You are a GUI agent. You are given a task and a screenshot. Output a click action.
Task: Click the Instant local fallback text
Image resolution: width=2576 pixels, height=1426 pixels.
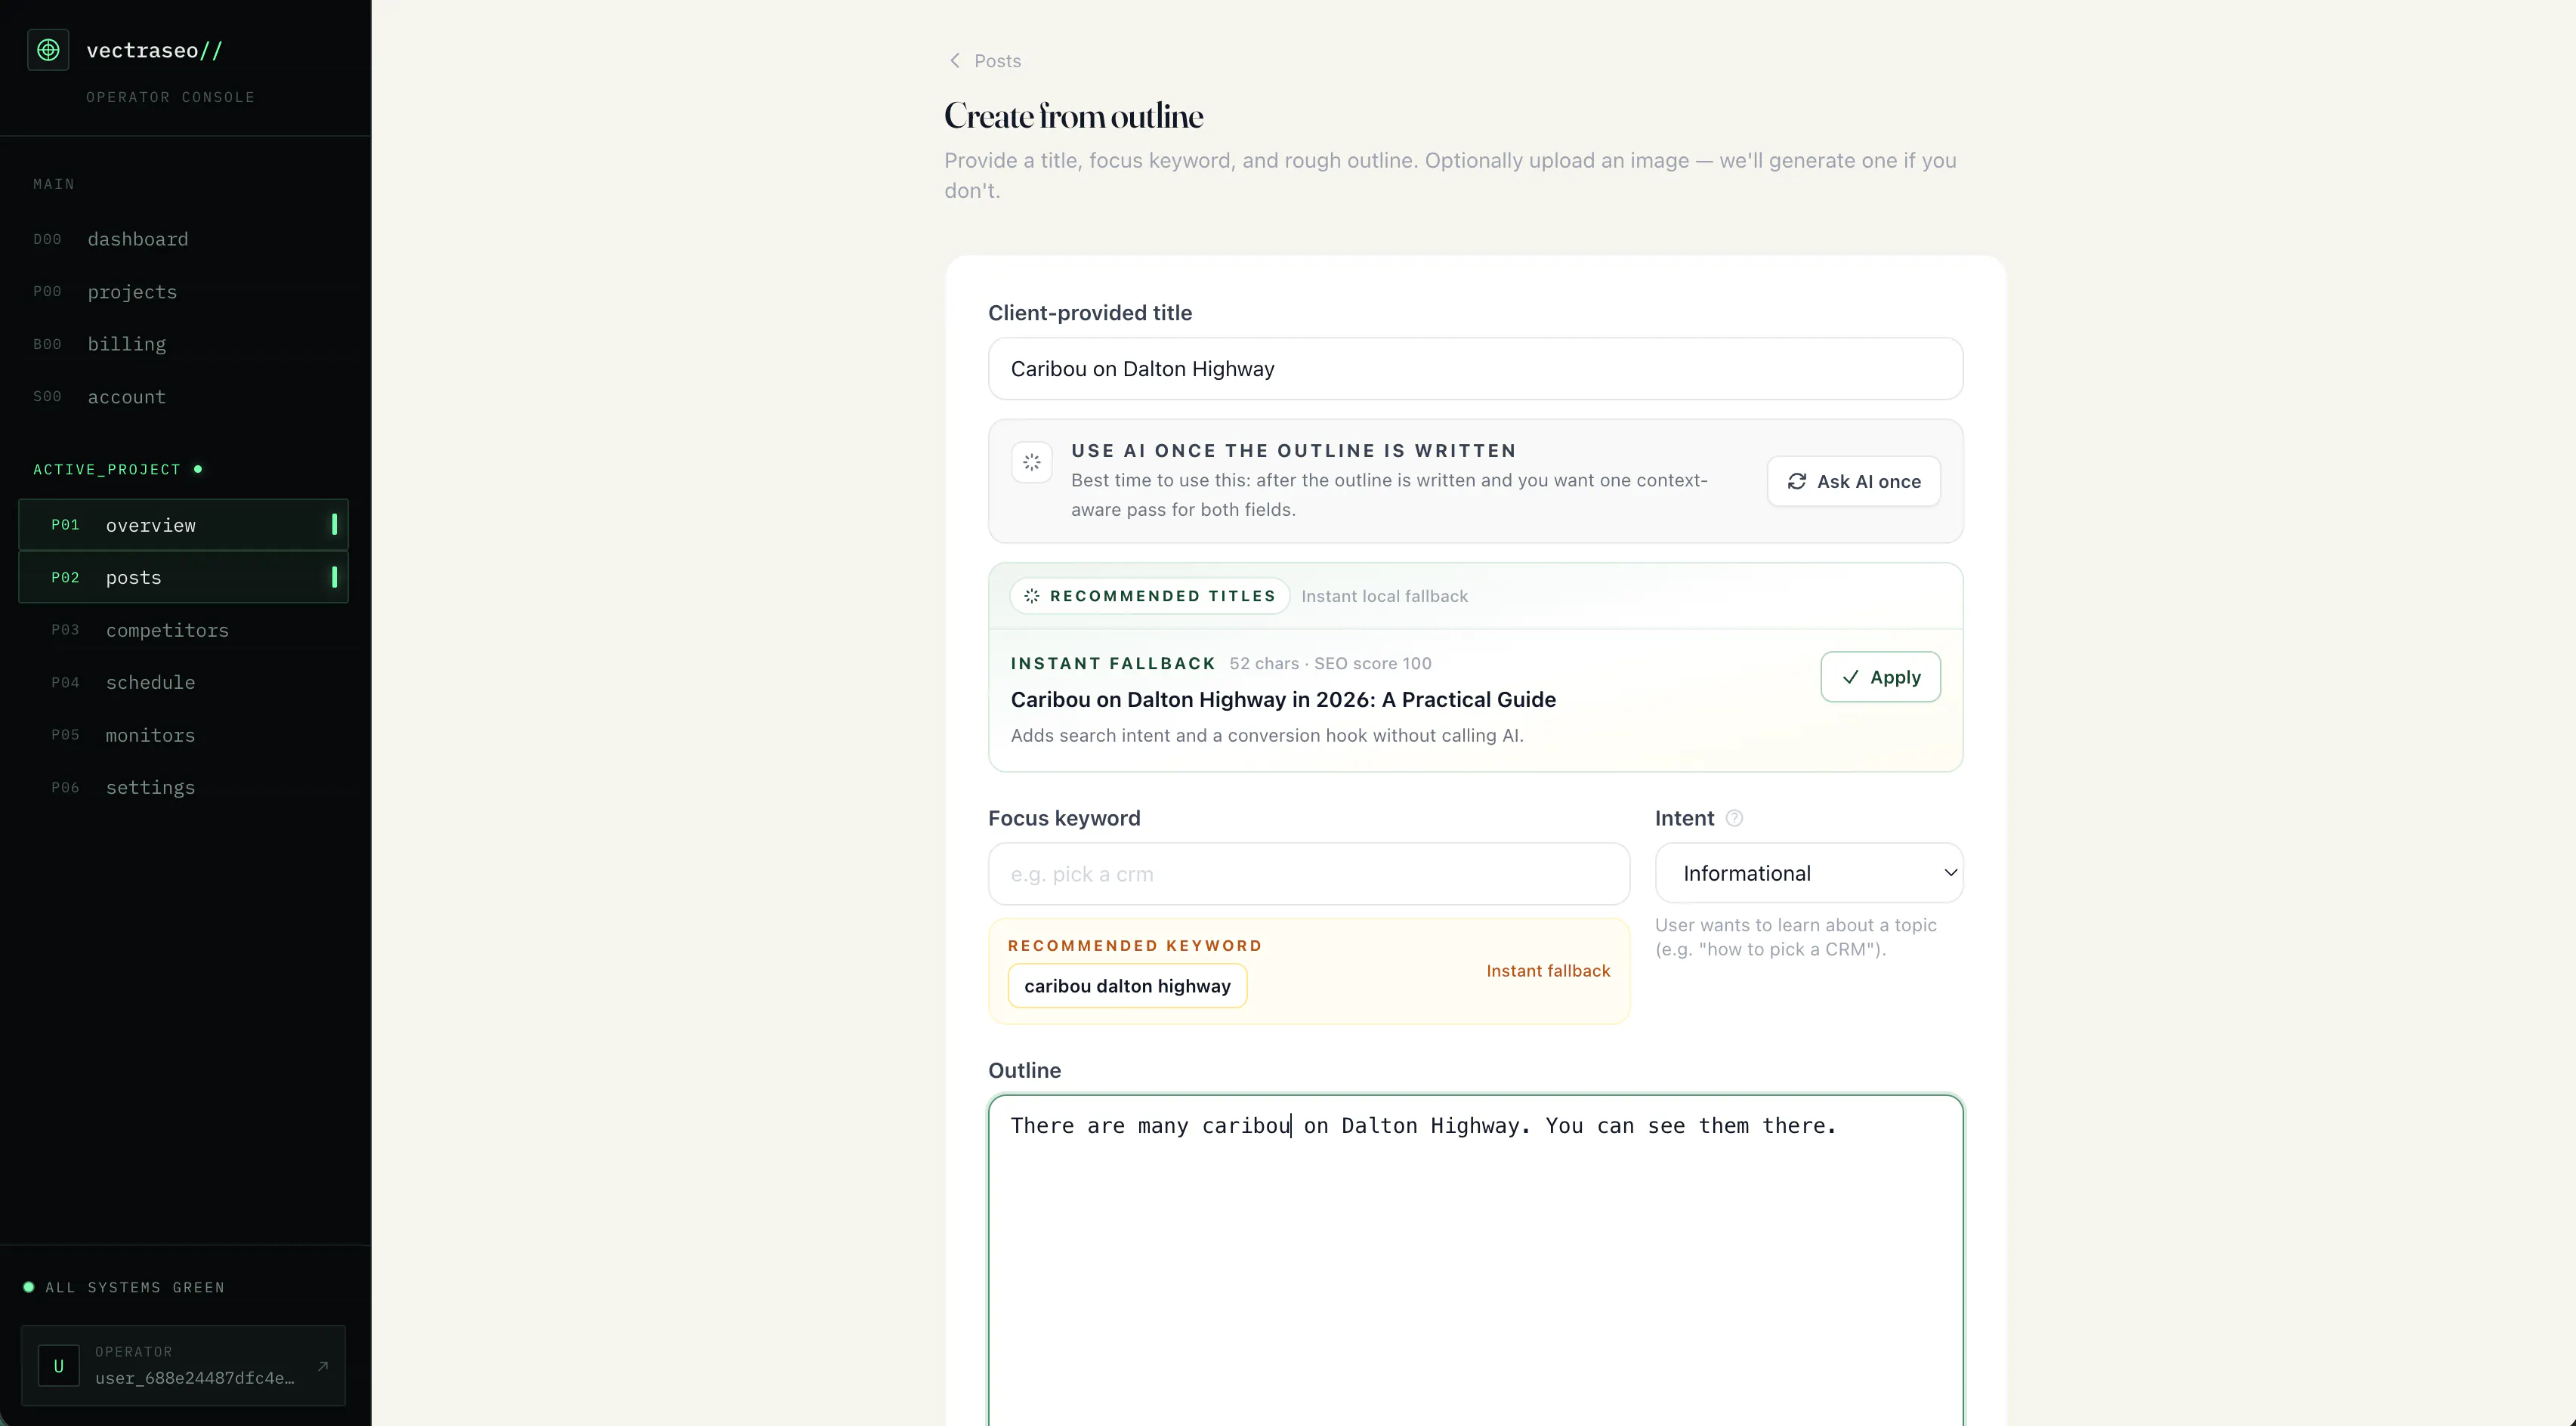[x=1384, y=596]
